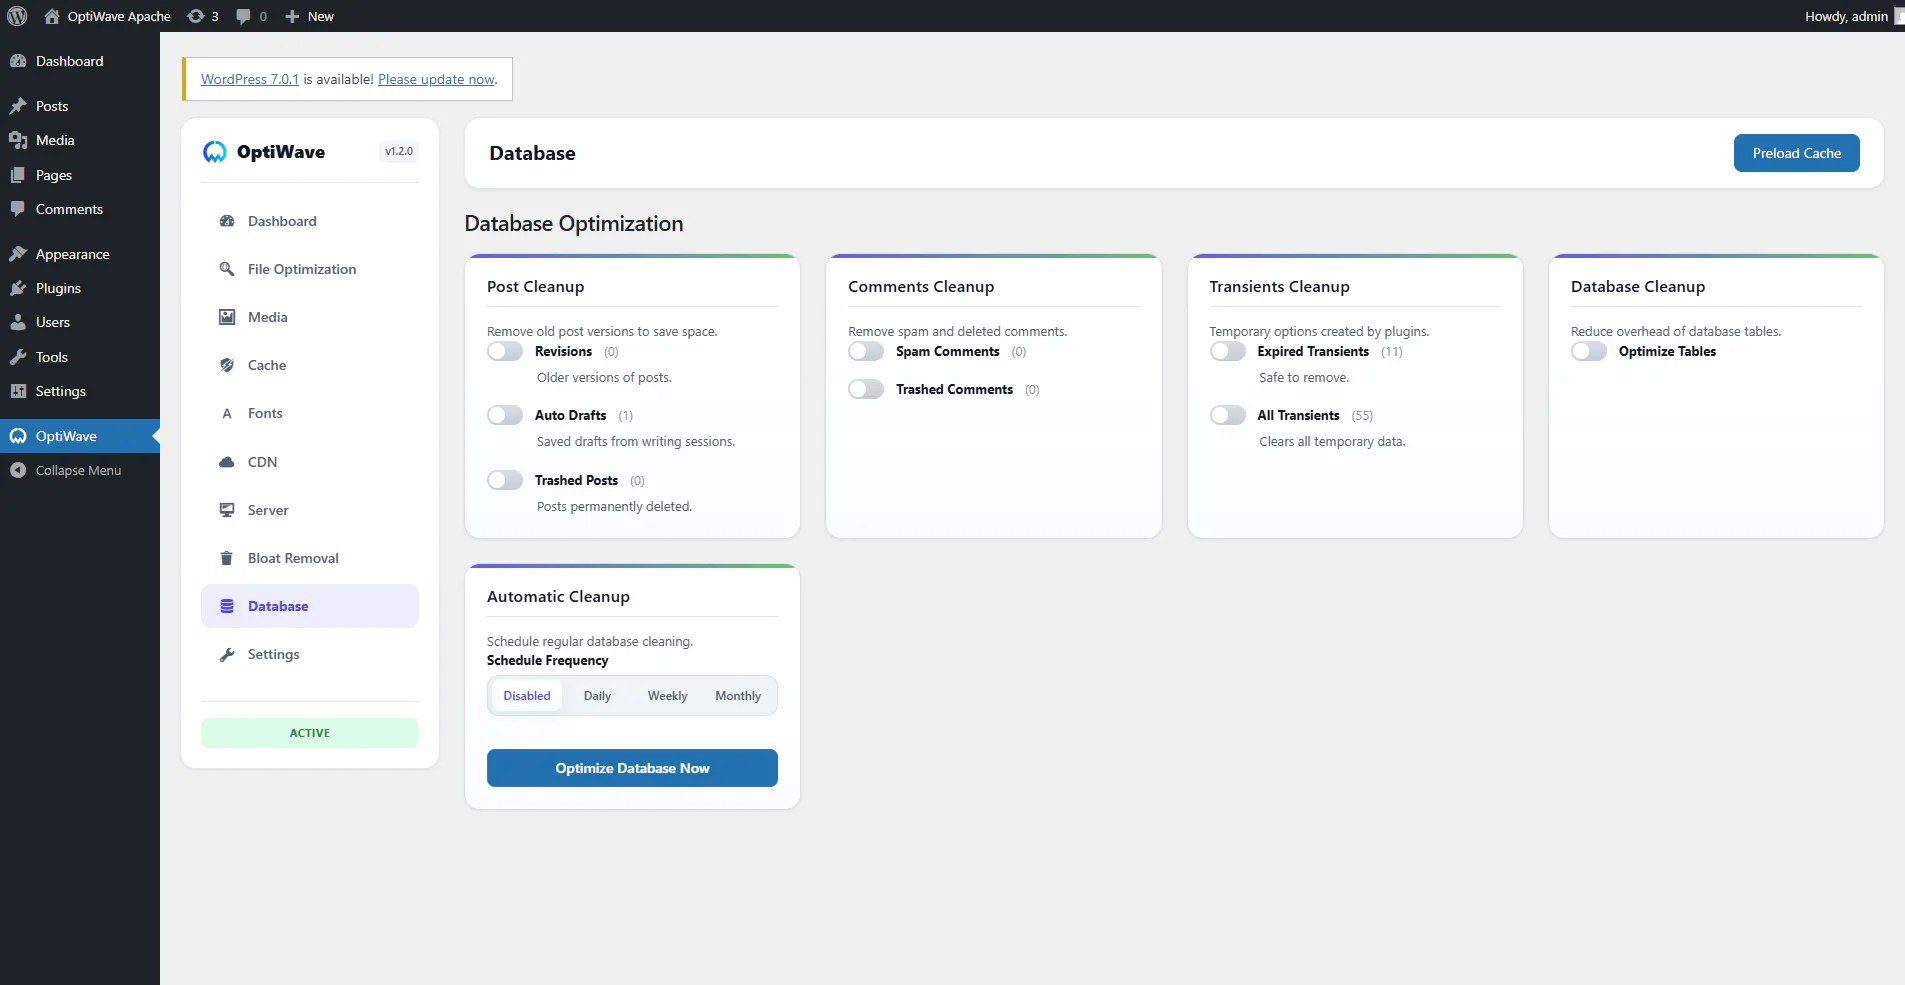1905x985 pixels.
Task: Click Optimize Database Now button
Action: (632, 768)
